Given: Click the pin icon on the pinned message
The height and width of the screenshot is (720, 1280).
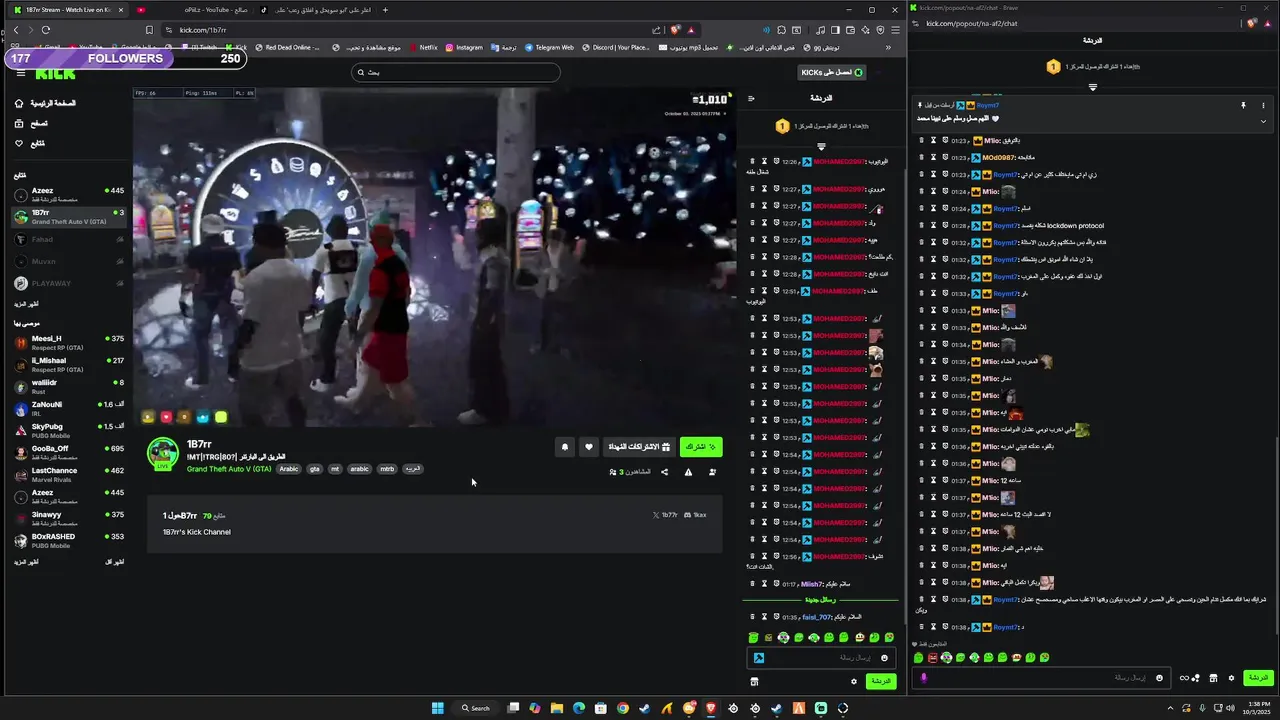Looking at the screenshot, I should pyautogui.click(x=1243, y=105).
